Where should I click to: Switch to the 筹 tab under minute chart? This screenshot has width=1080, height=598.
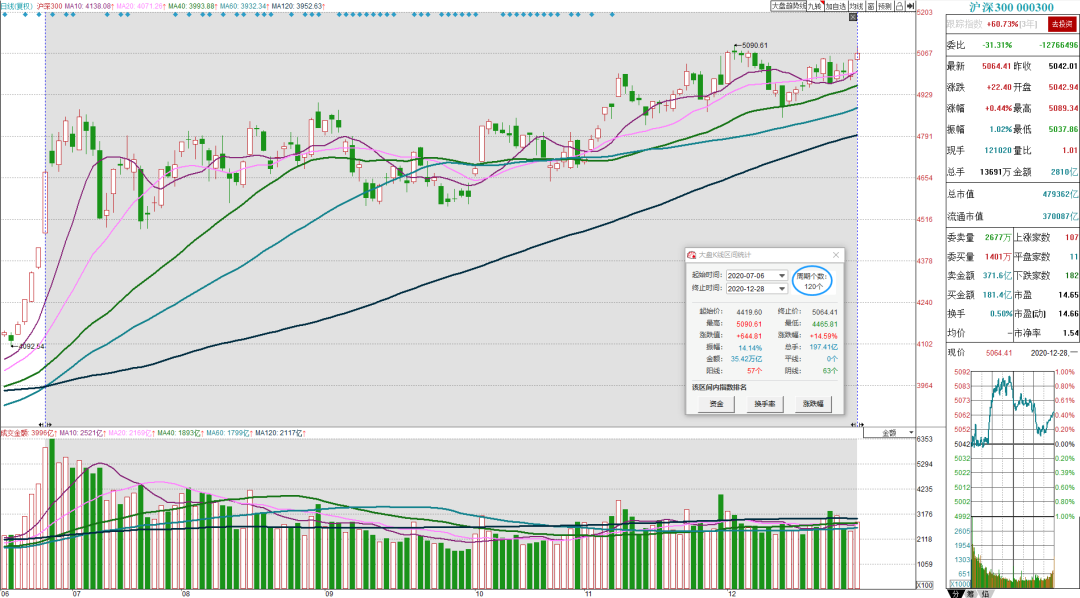tap(970, 593)
